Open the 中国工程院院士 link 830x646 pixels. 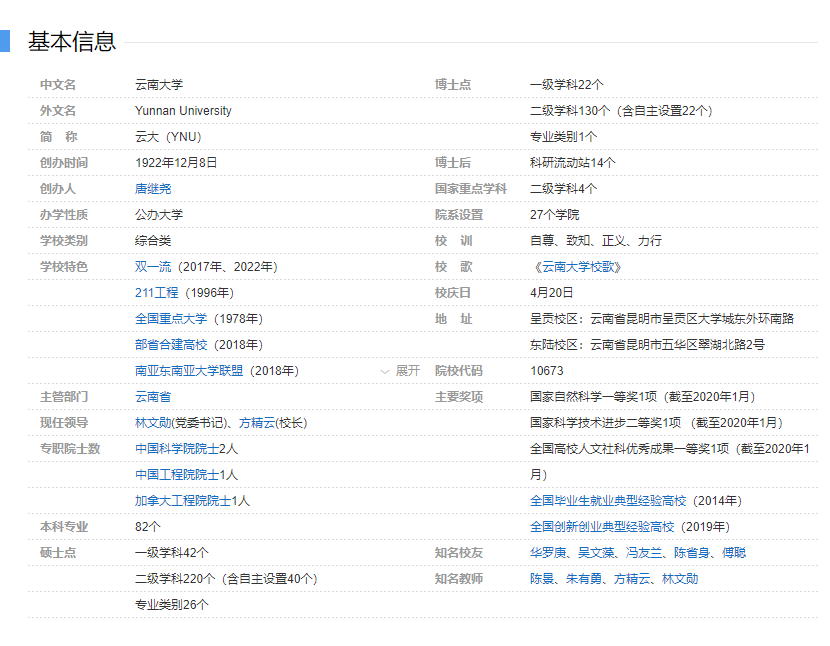177,475
